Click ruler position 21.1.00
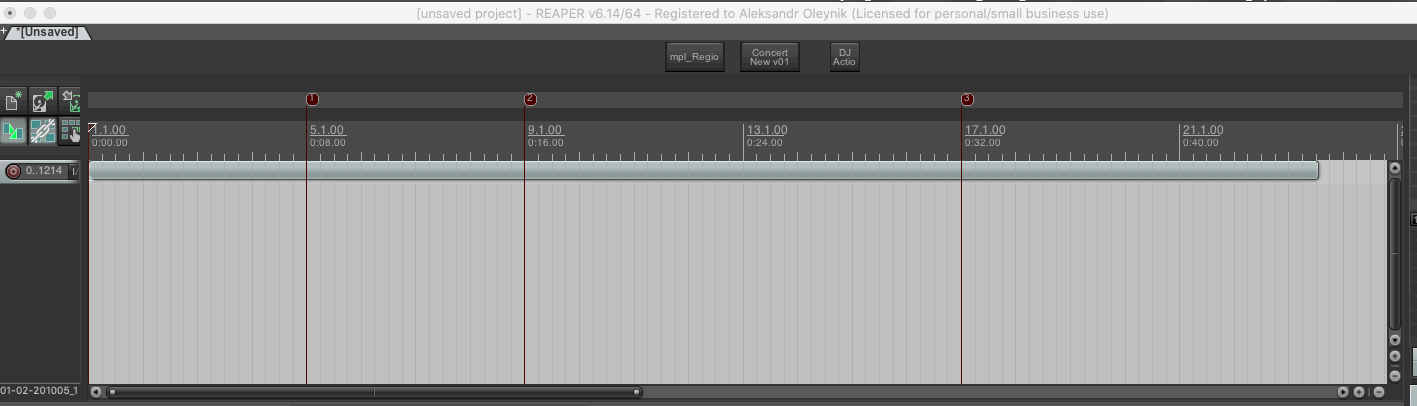This screenshot has width=1417, height=406. point(1203,130)
